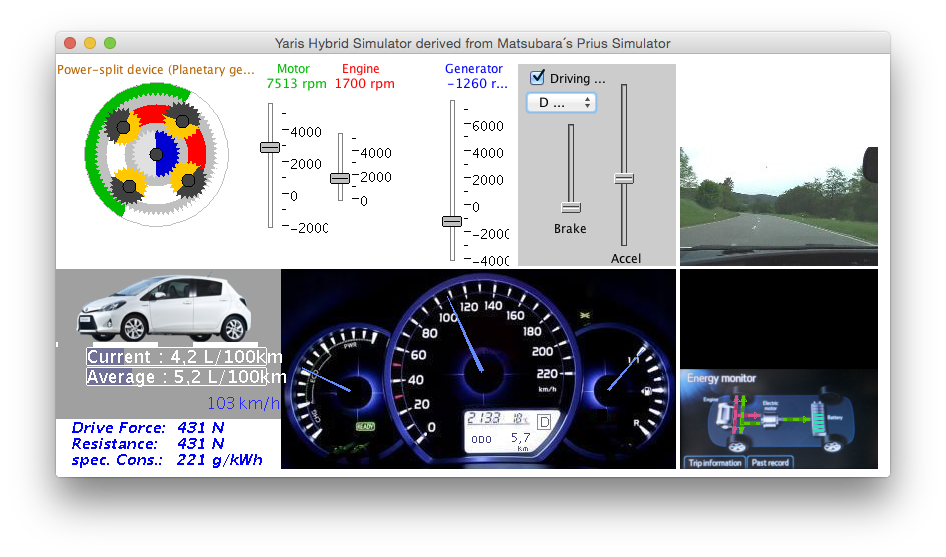Click the yellow minimize window button
The height and width of the screenshot is (557, 946).
click(x=90, y=43)
